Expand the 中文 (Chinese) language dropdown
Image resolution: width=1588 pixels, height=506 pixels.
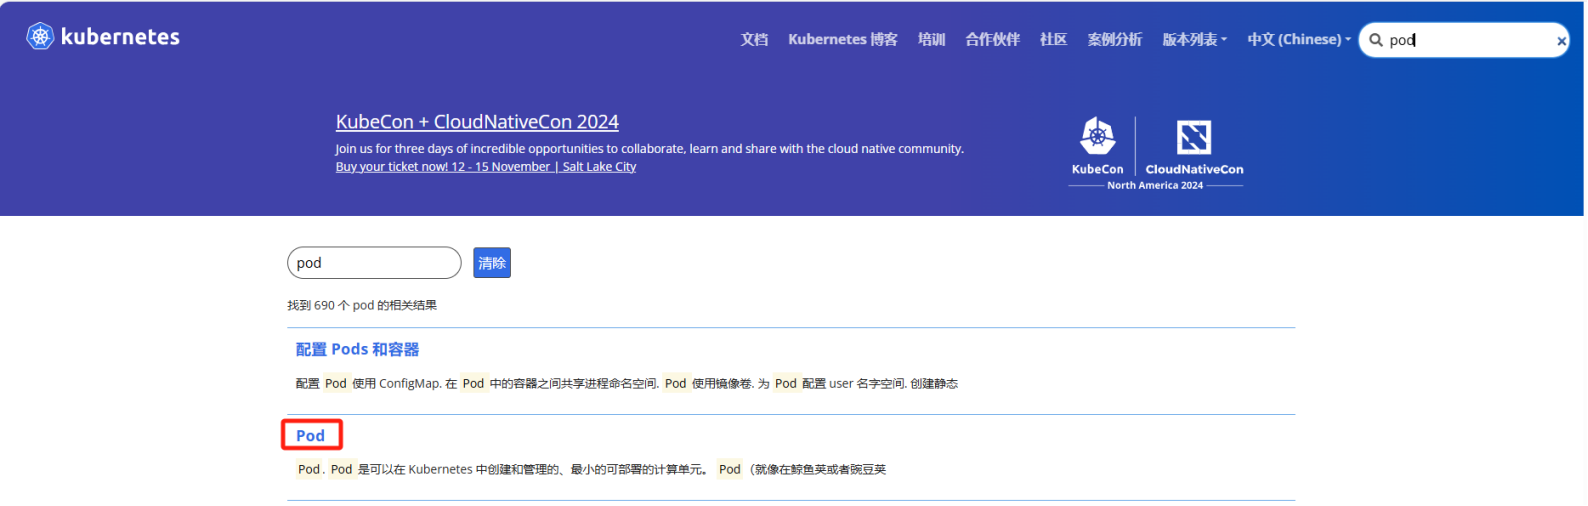coord(1298,39)
